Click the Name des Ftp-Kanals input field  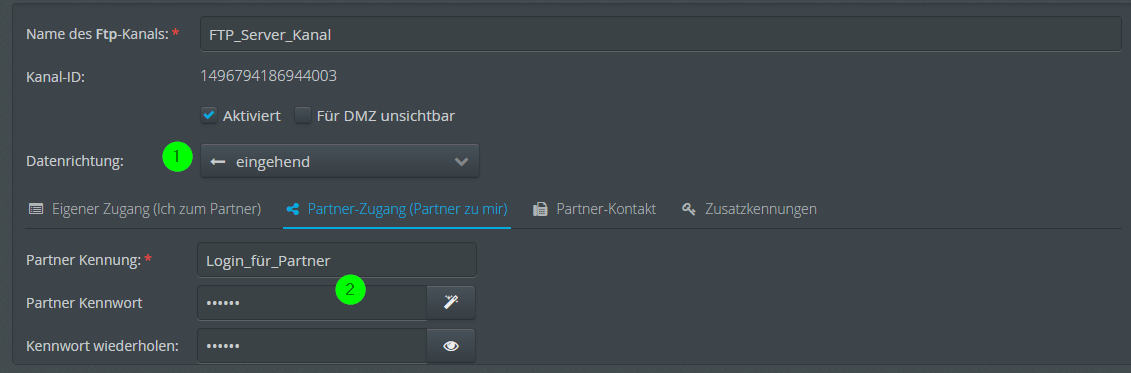(x=661, y=34)
